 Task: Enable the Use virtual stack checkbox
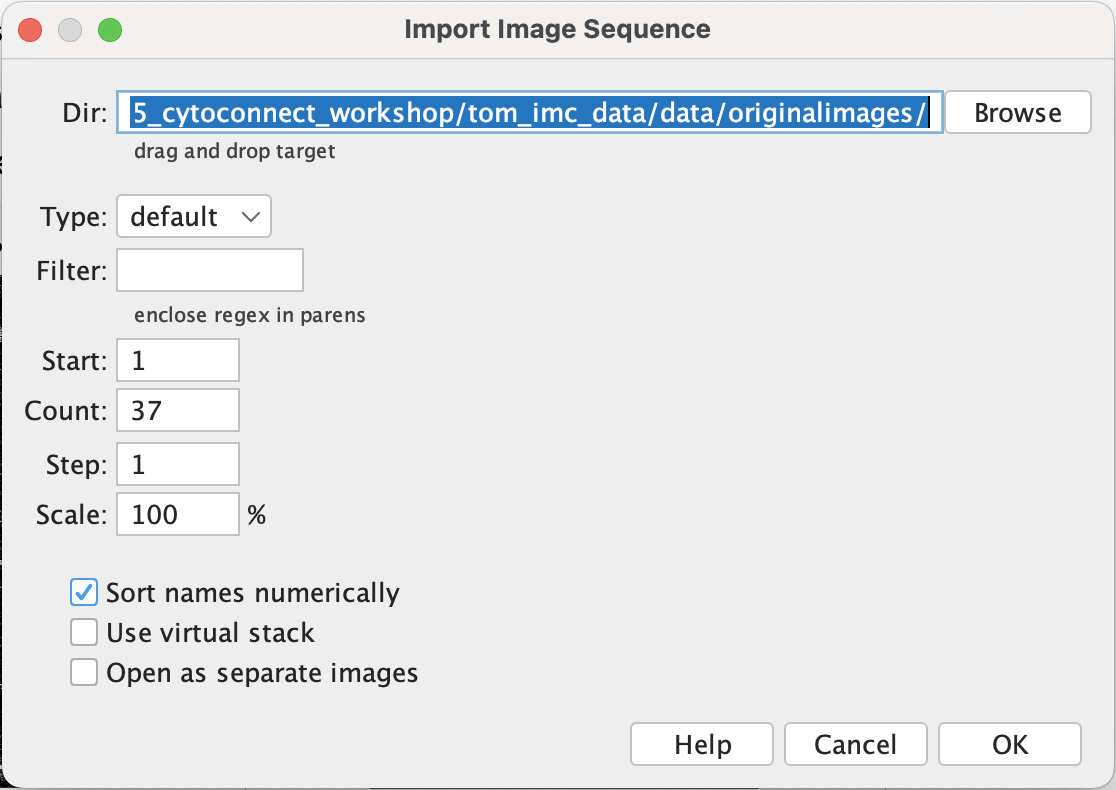click(83, 633)
